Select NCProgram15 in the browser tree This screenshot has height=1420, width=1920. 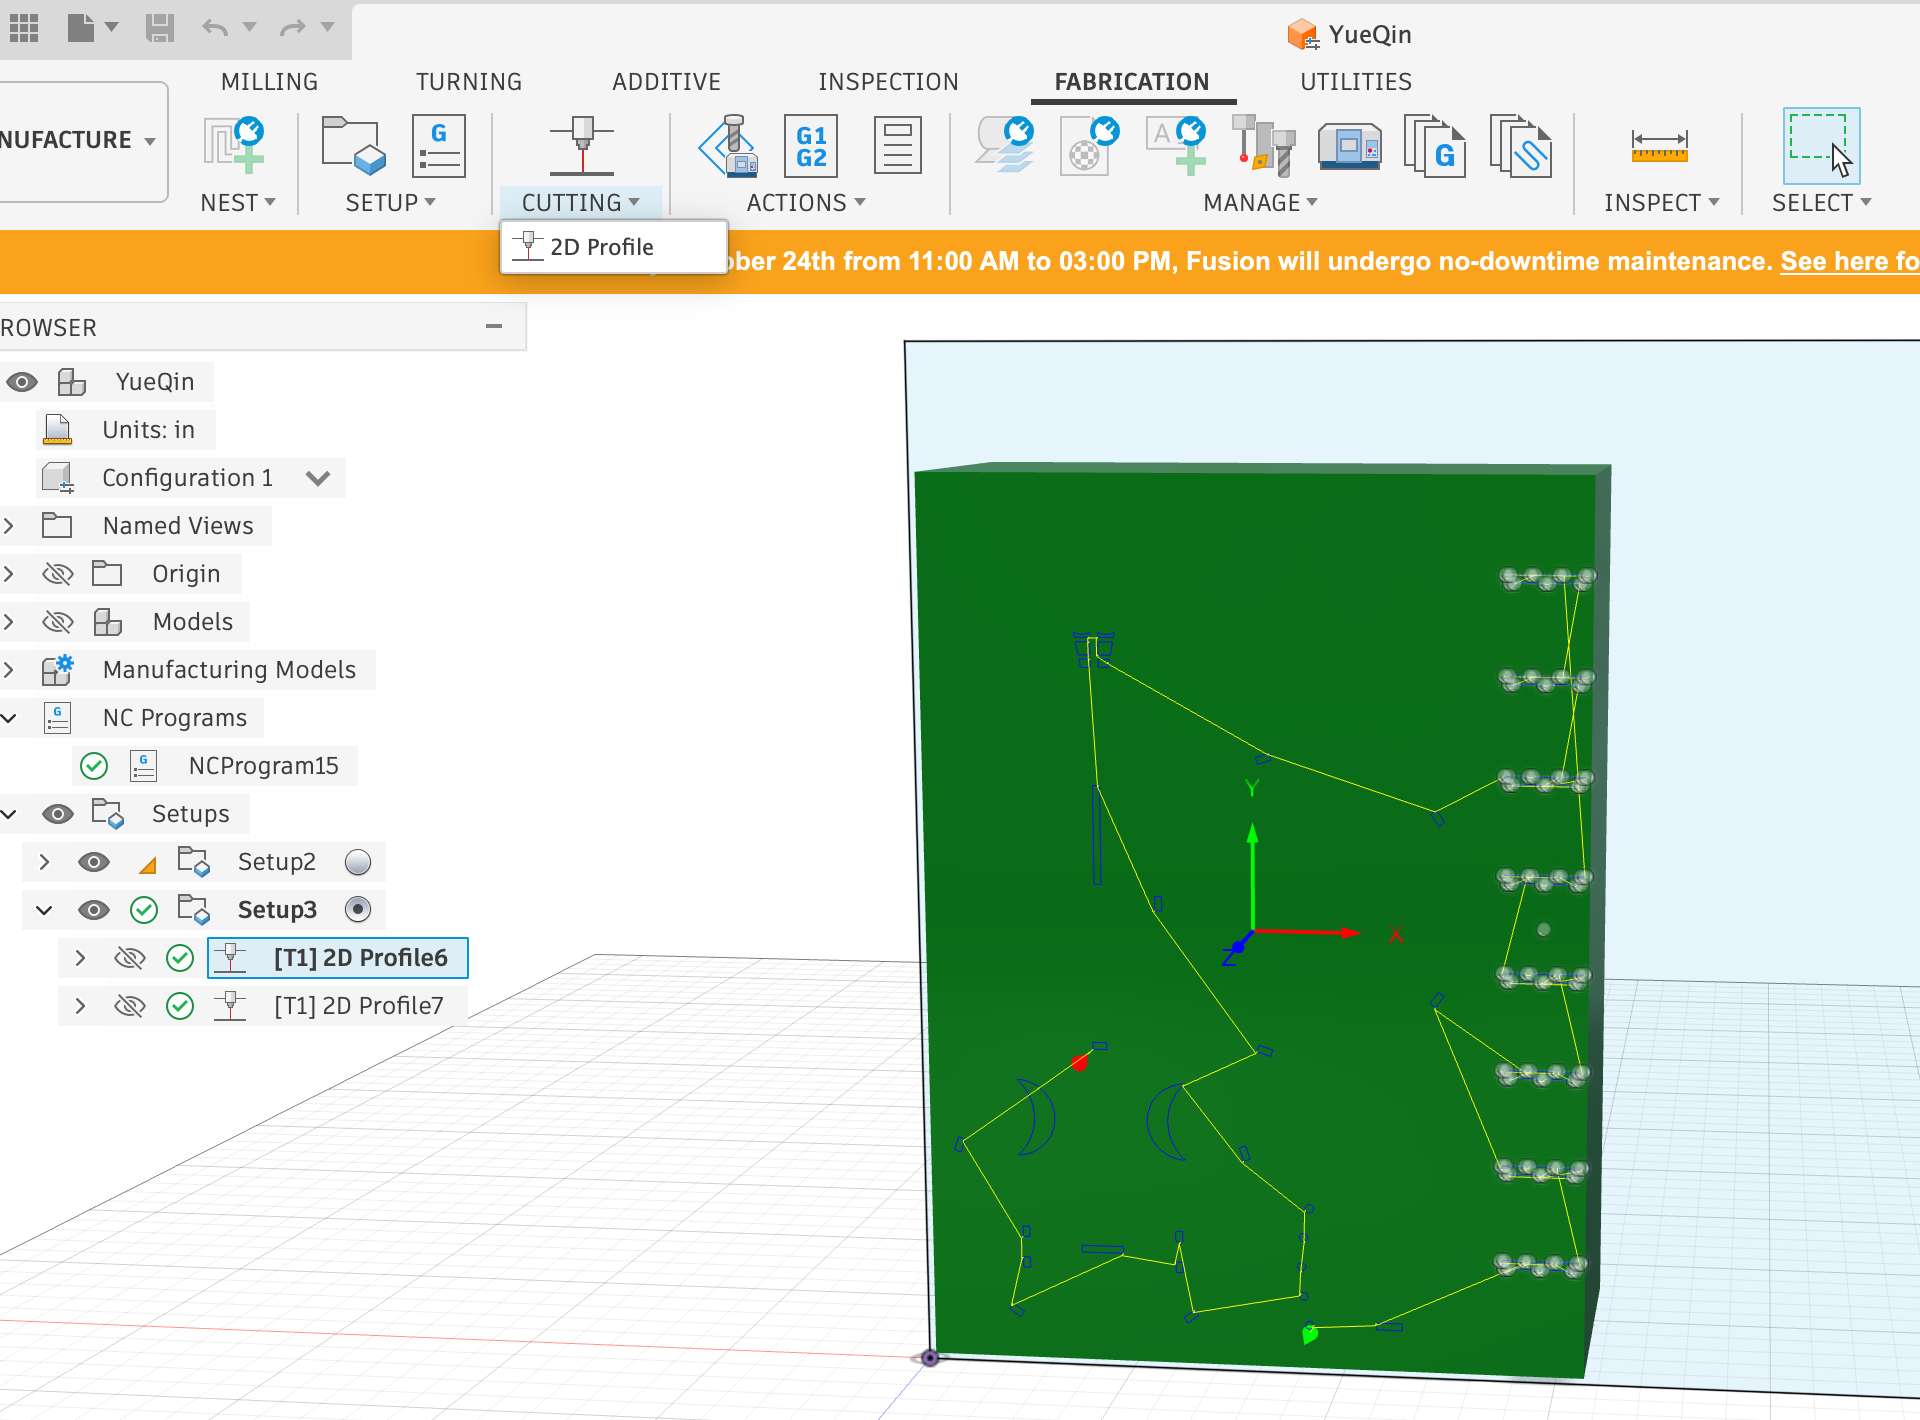click(263, 766)
